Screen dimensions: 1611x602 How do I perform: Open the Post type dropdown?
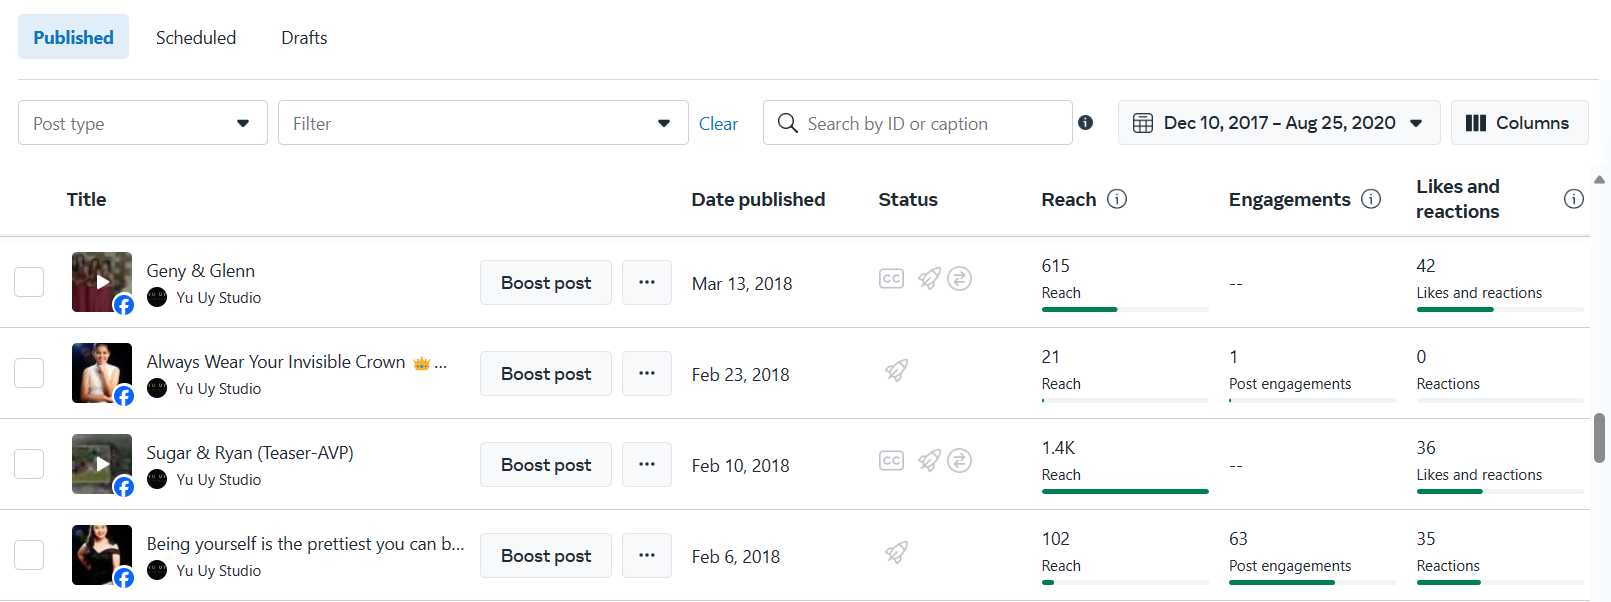coord(143,123)
